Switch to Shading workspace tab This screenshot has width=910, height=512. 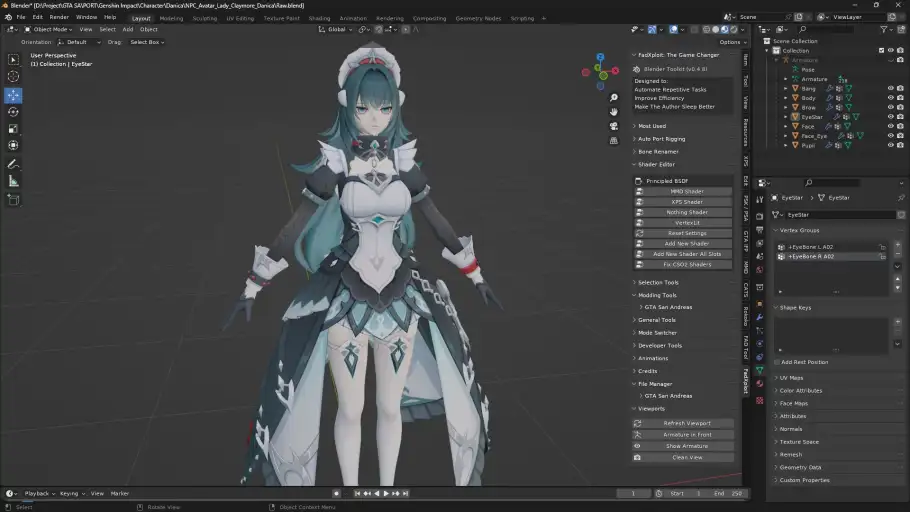(x=319, y=19)
